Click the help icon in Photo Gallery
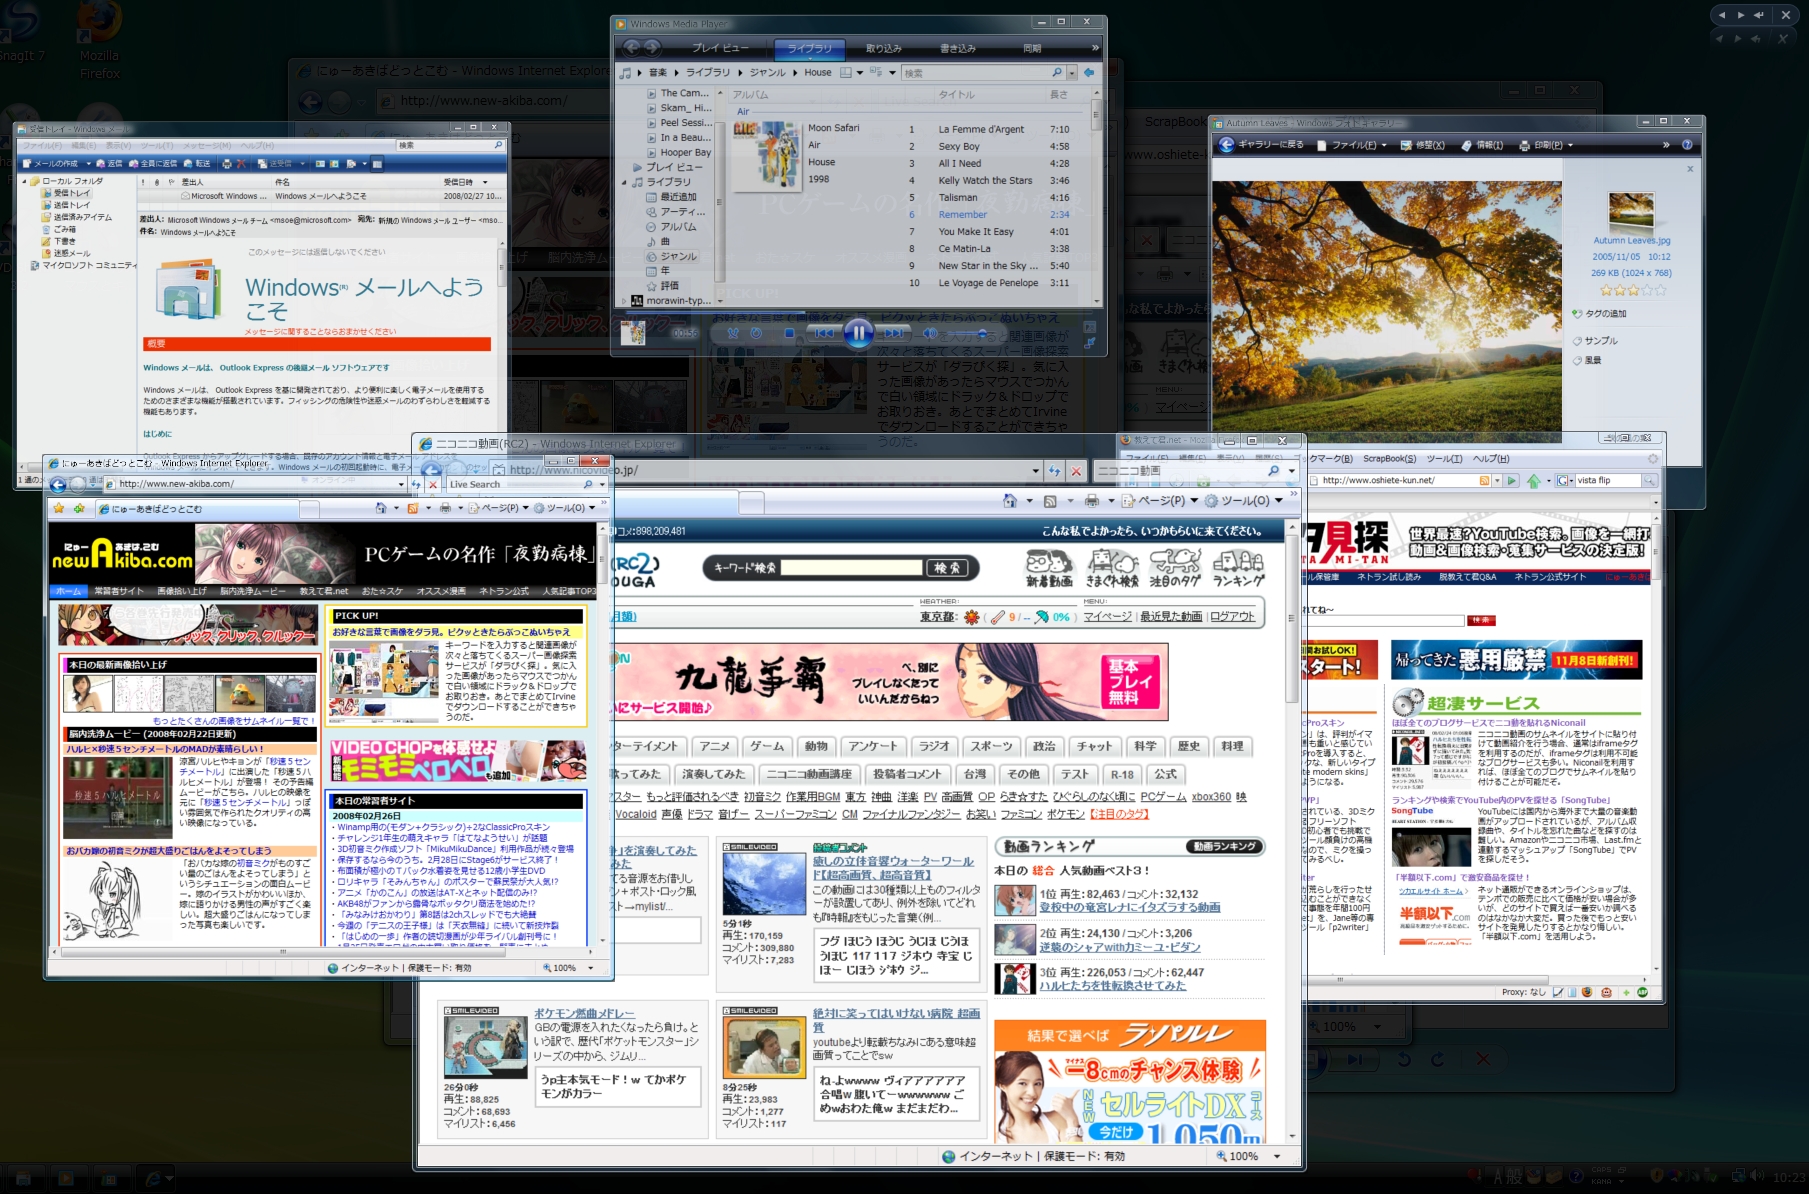This screenshot has width=1809, height=1194. (1687, 145)
